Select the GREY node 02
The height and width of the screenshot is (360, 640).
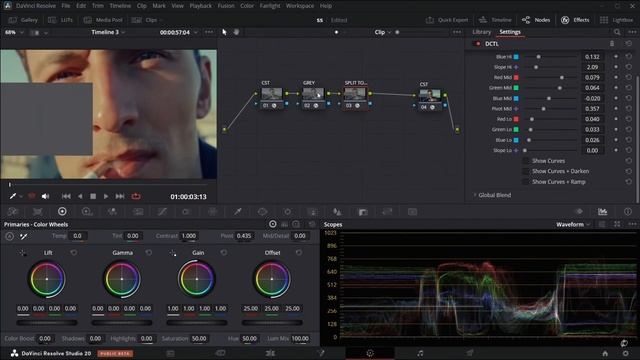[x=313, y=98]
